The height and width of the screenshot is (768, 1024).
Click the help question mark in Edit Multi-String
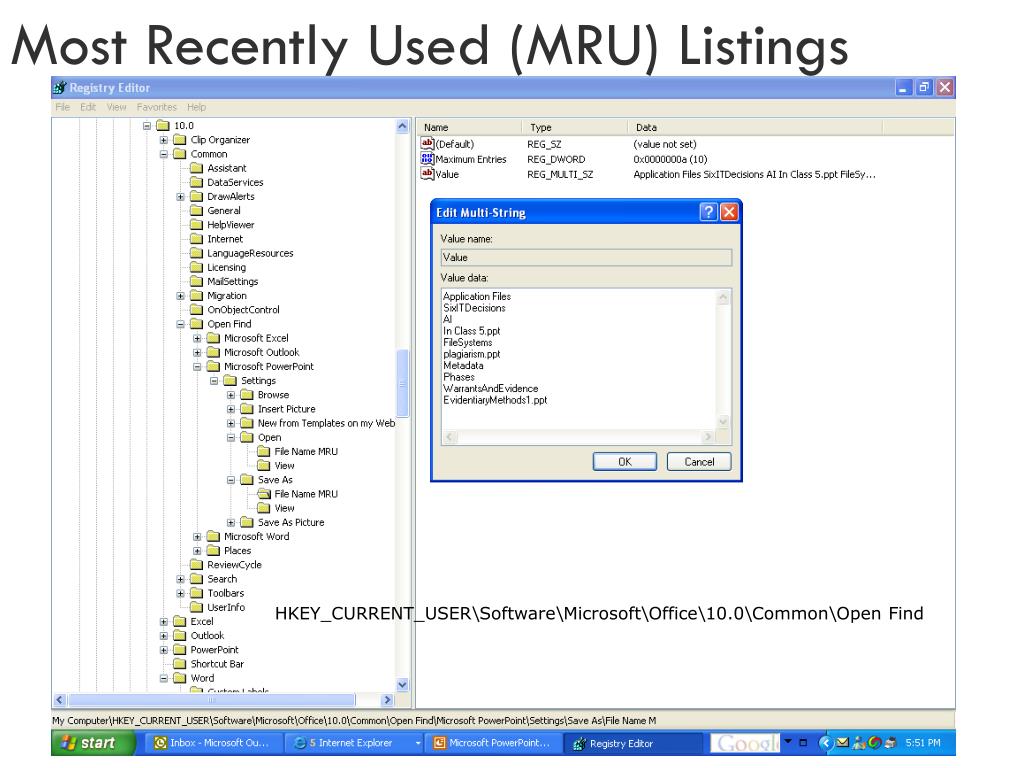[x=708, y=212]
